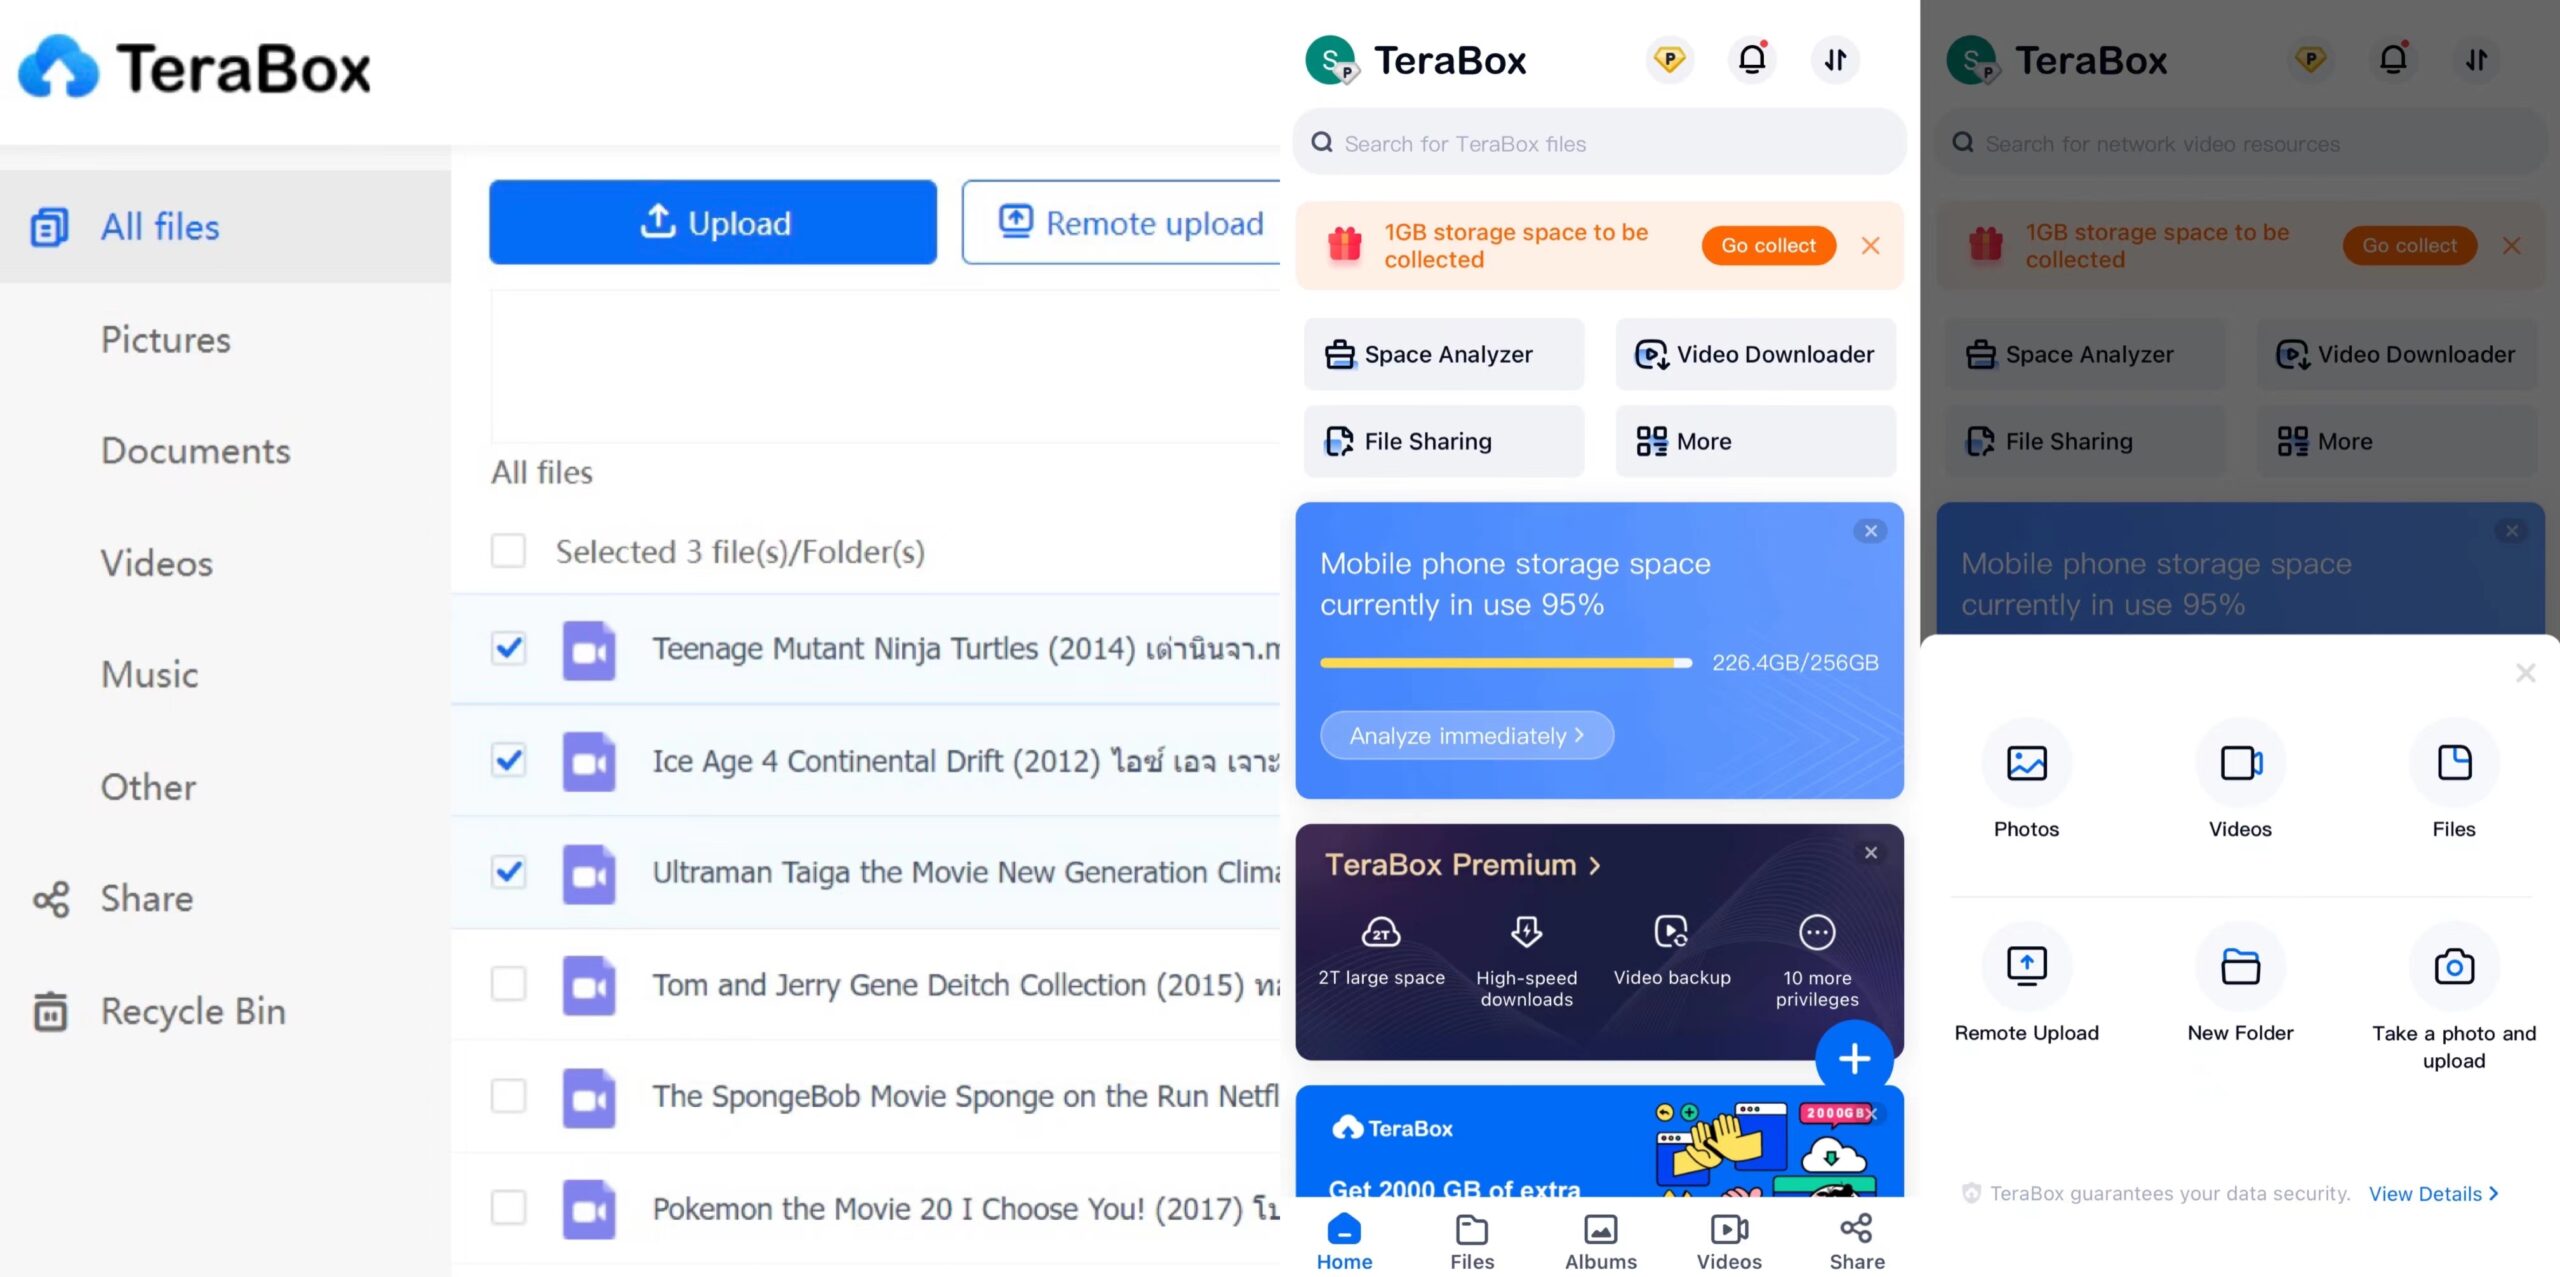Click the Search for TeraBox files input field
Image resolution: width=2560 pixels, height=1277 pixels.
point(1600,142)
